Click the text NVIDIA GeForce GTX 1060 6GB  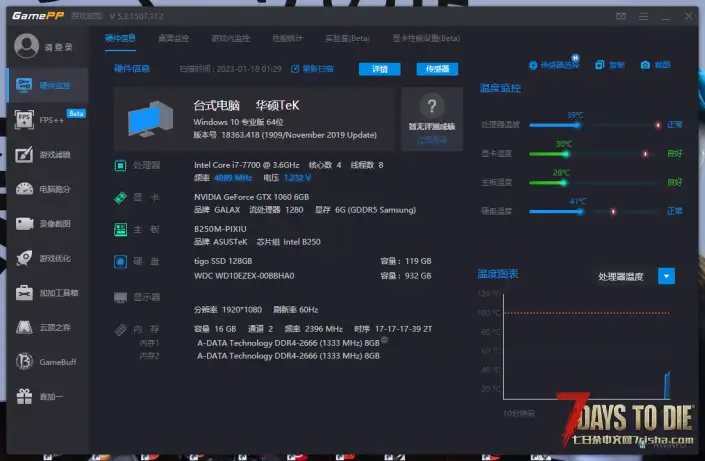coord(251,197)
